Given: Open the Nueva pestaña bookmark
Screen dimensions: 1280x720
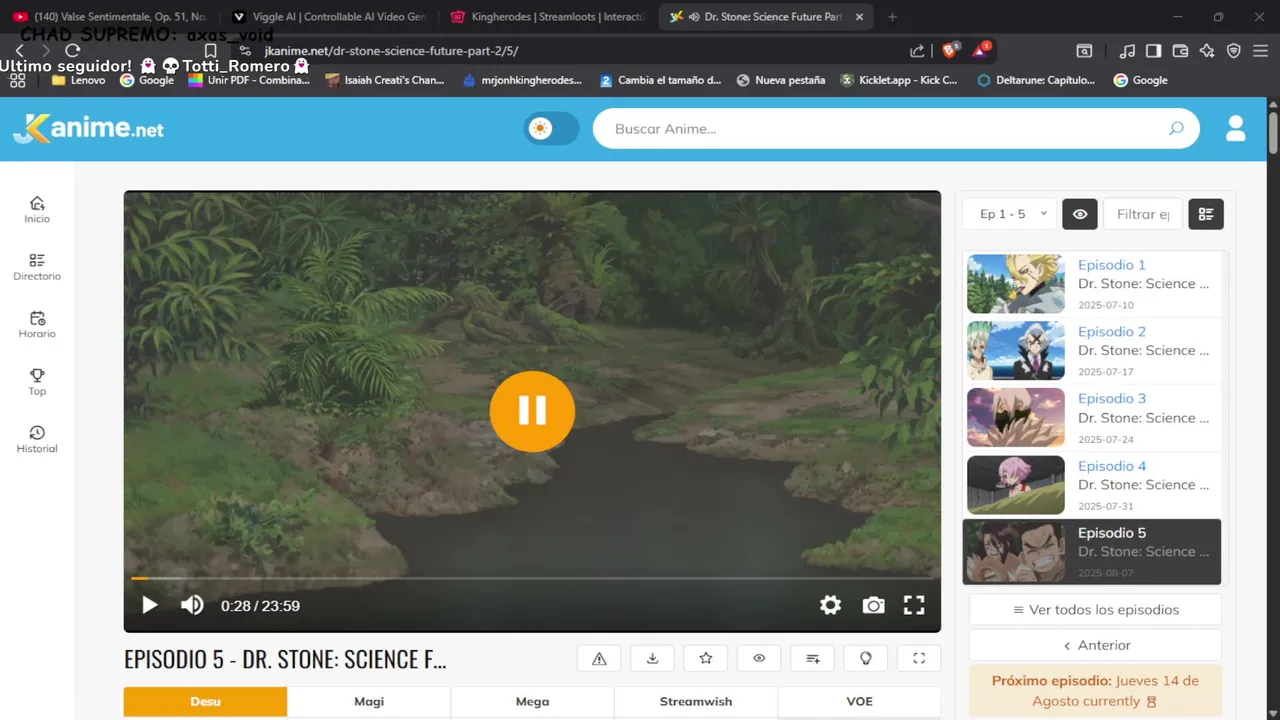Looking at the screenshot, I should click(x=780, y=80).
